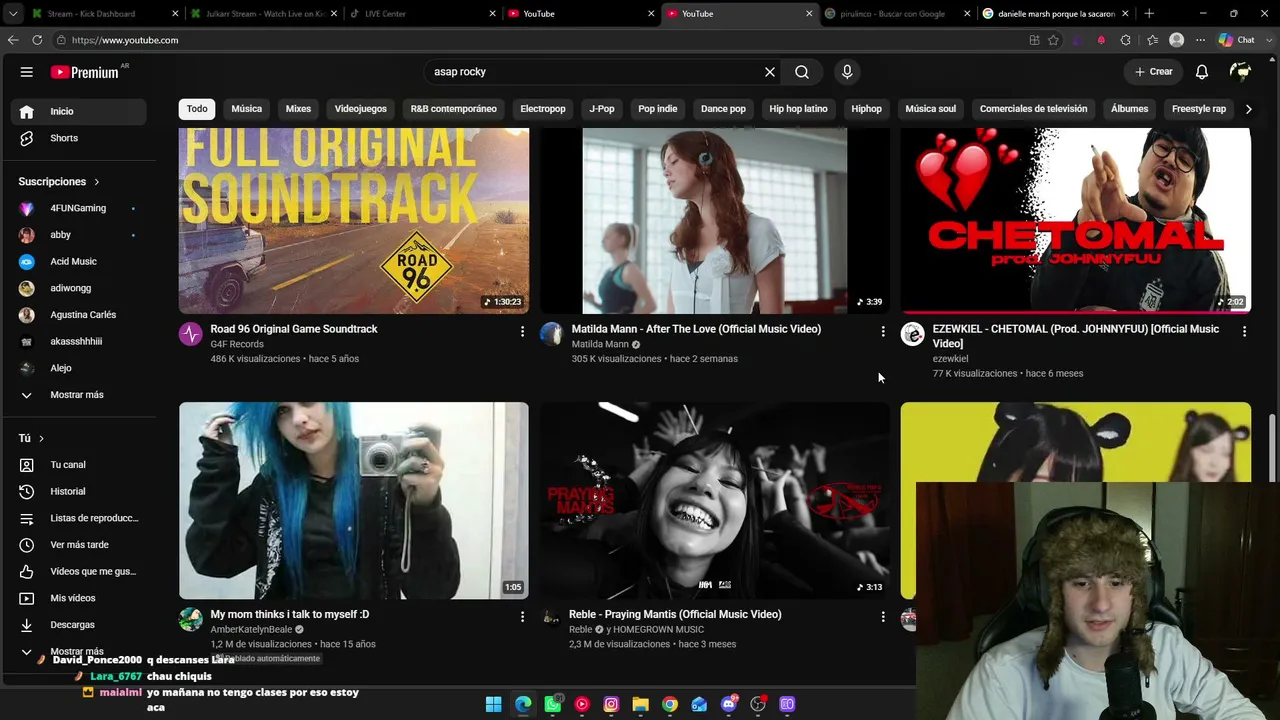The image size is (1280, 720).
Task: Open Road 96 Original Game Soundtrack title
Action: (294, 329)
